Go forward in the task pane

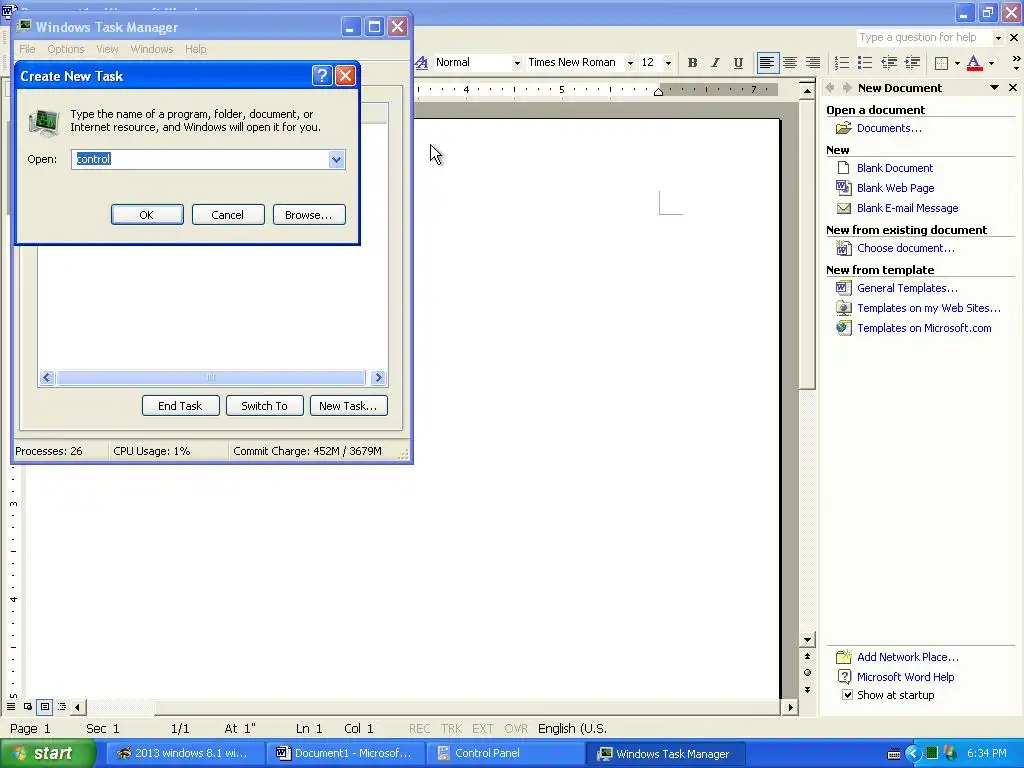(846, 88)
